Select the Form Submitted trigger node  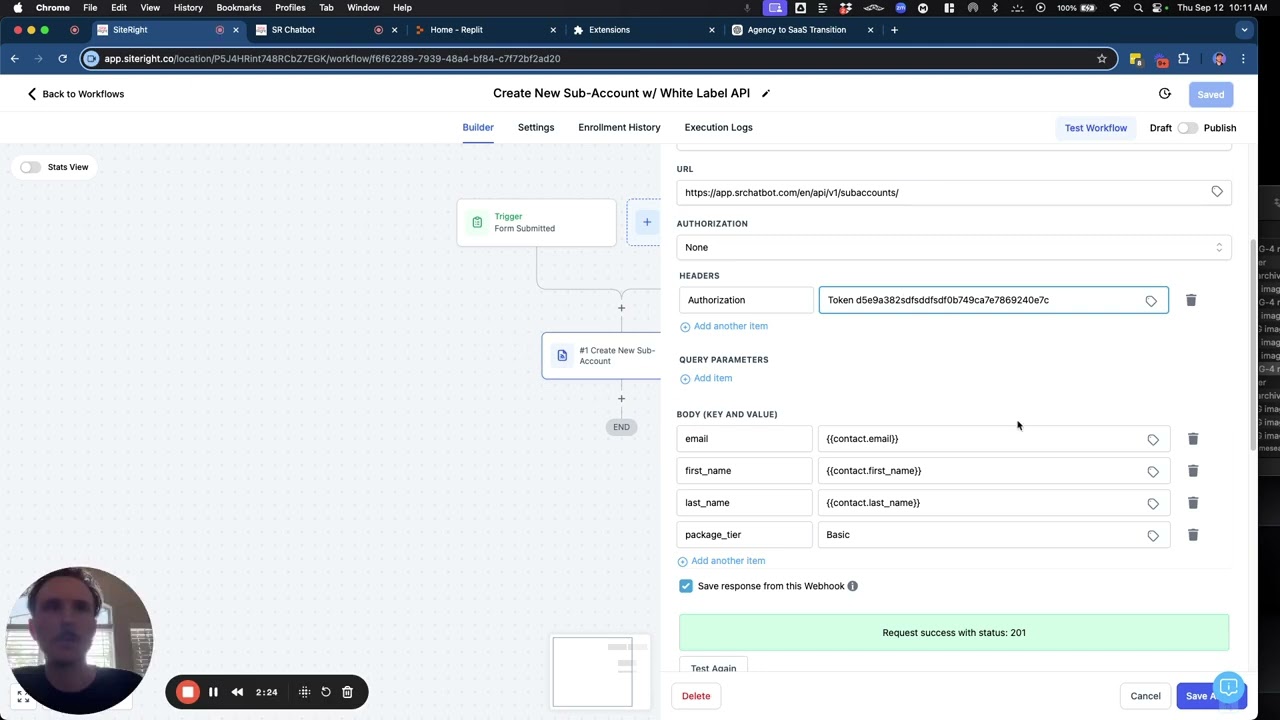[x=536, y=222]
